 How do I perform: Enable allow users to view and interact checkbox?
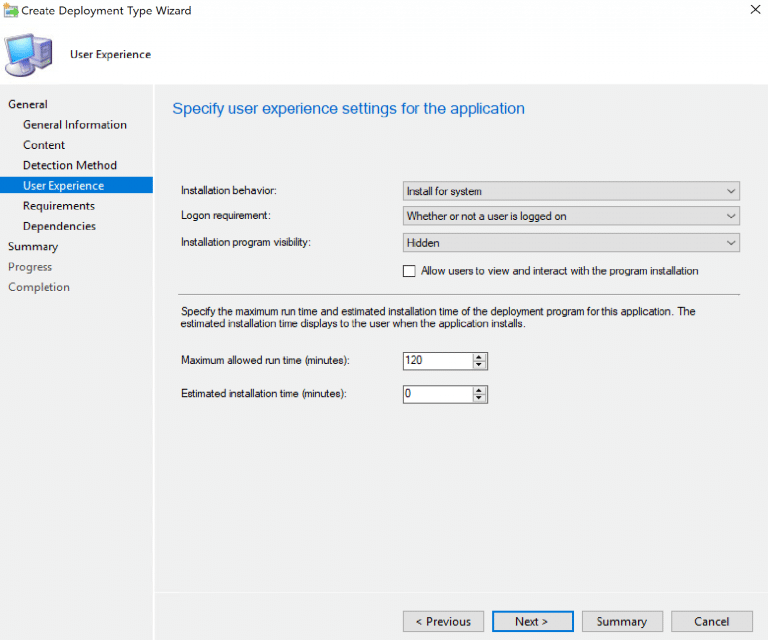coord(408,271)
